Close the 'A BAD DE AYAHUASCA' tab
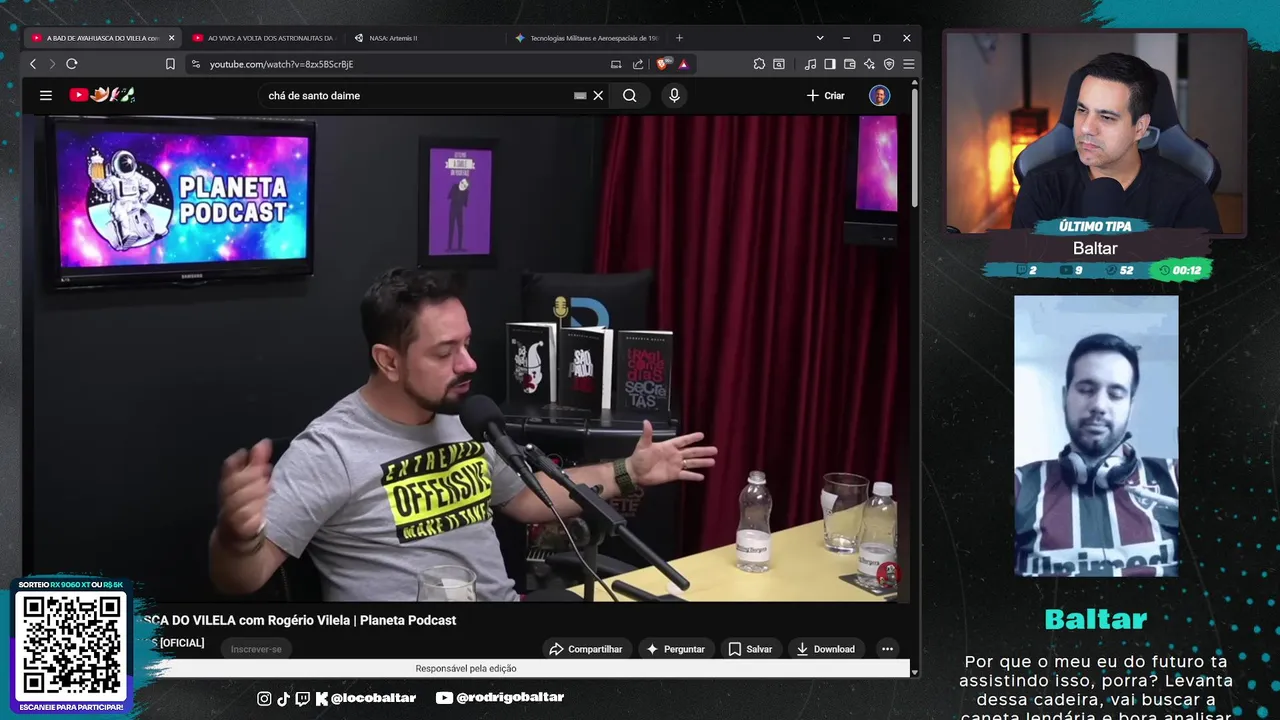 click(x=171, y=38)
